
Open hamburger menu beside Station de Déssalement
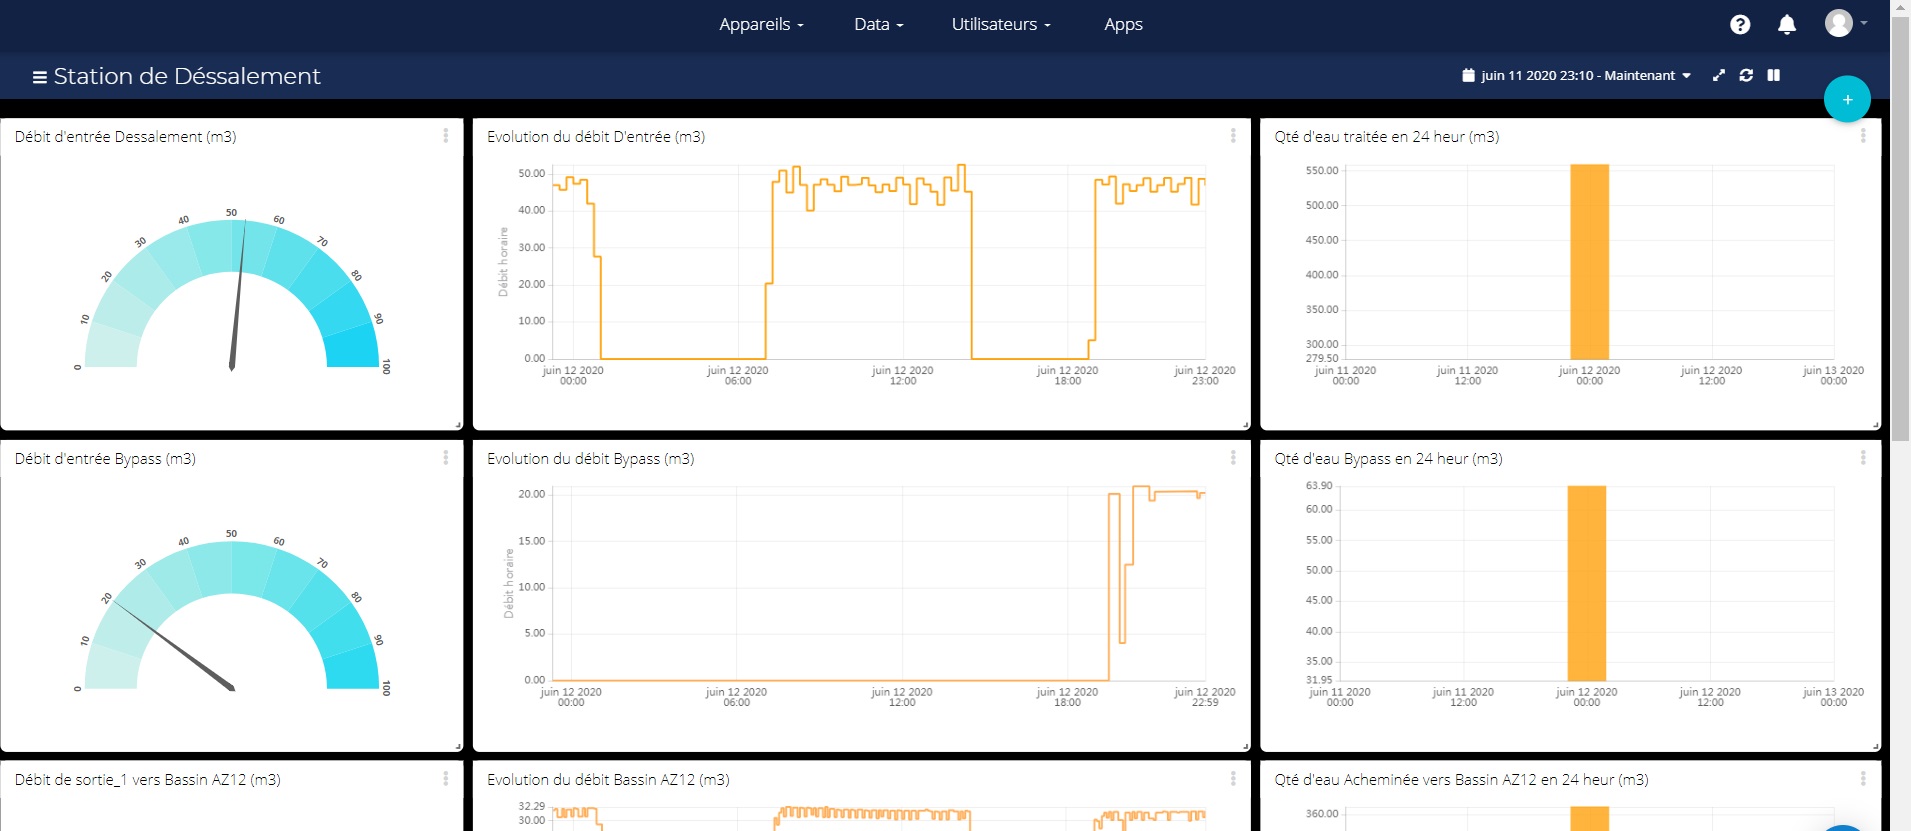pos(40,77)
